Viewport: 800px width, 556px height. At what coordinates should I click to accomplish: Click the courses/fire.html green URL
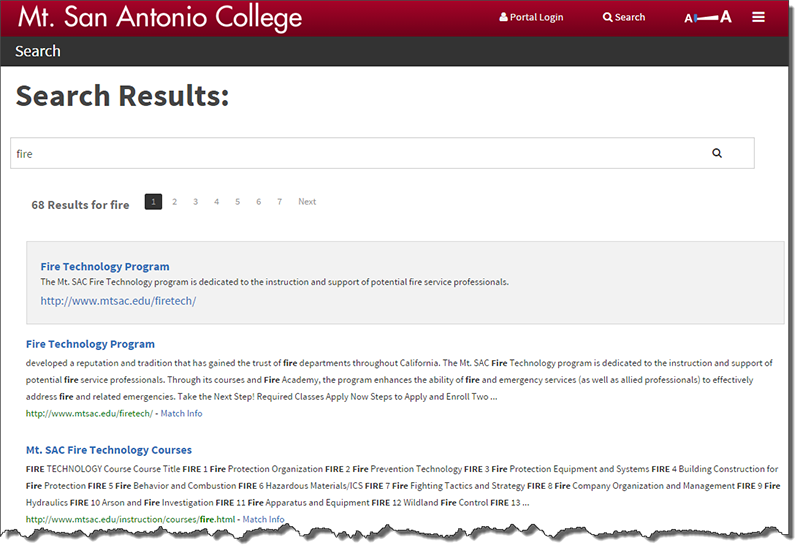point(131,519)
